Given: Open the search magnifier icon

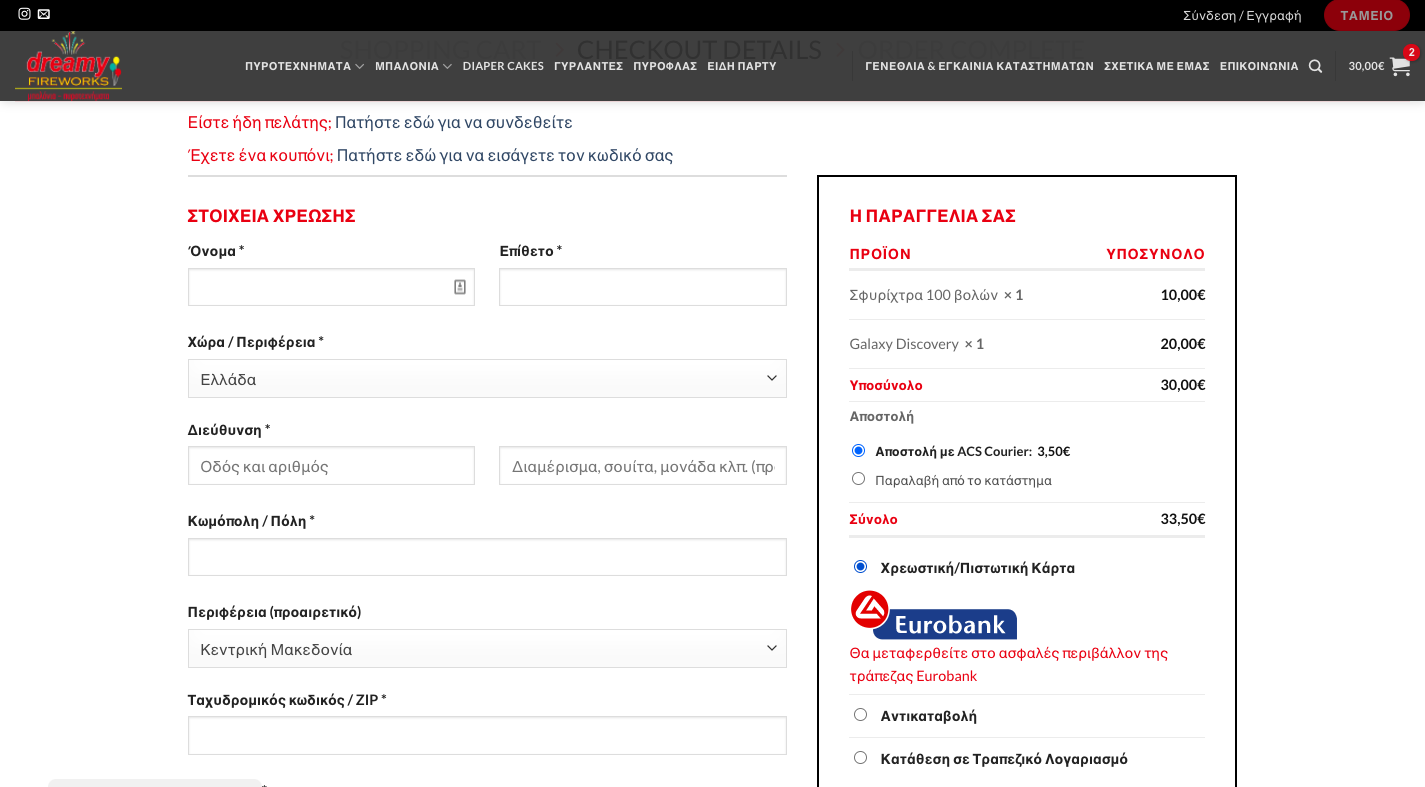Looking at the screenshot, I should pyautogui.click(x=1315, y=66).
